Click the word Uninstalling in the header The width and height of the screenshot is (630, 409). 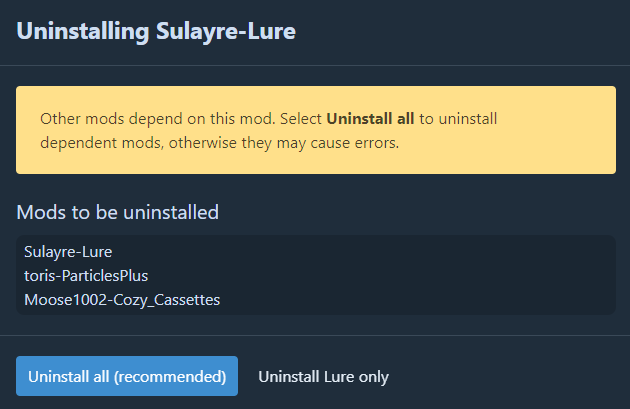(82, 30)
